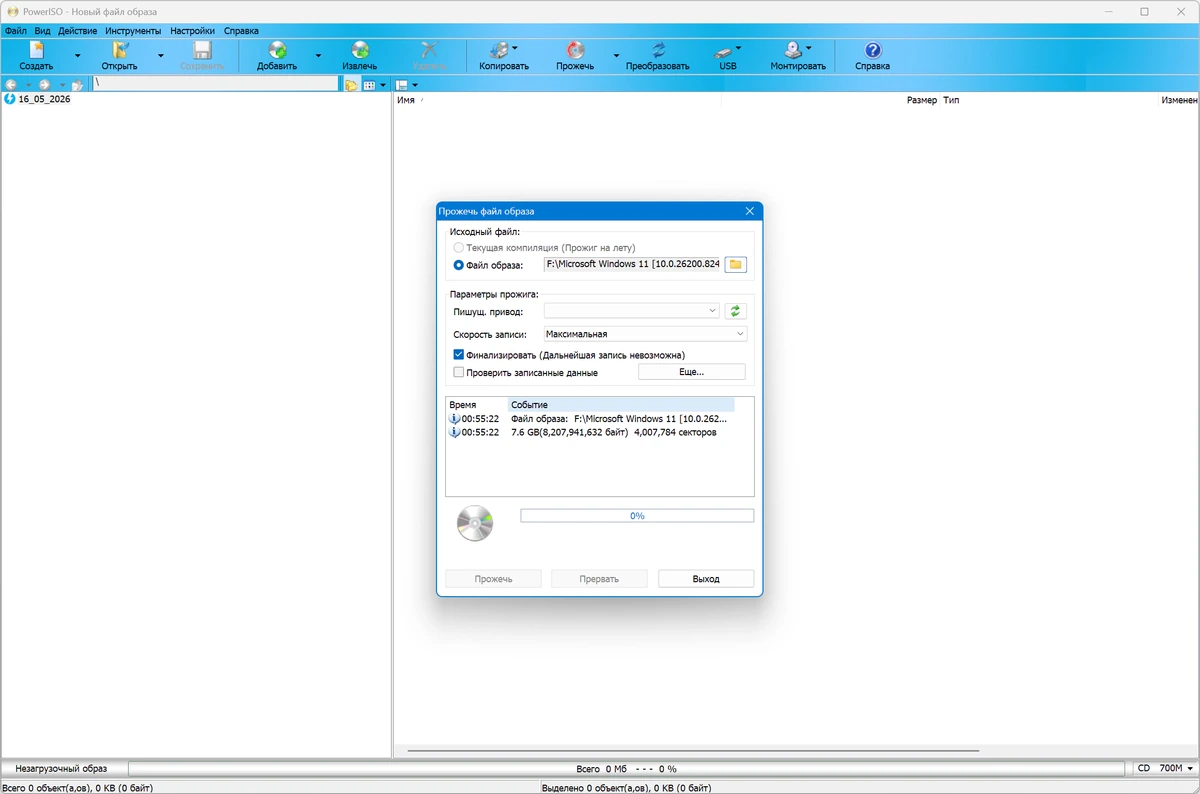Click the Незагрузочный образ status button
This screenshot has height=794, width=1200.
pos(61,768)
